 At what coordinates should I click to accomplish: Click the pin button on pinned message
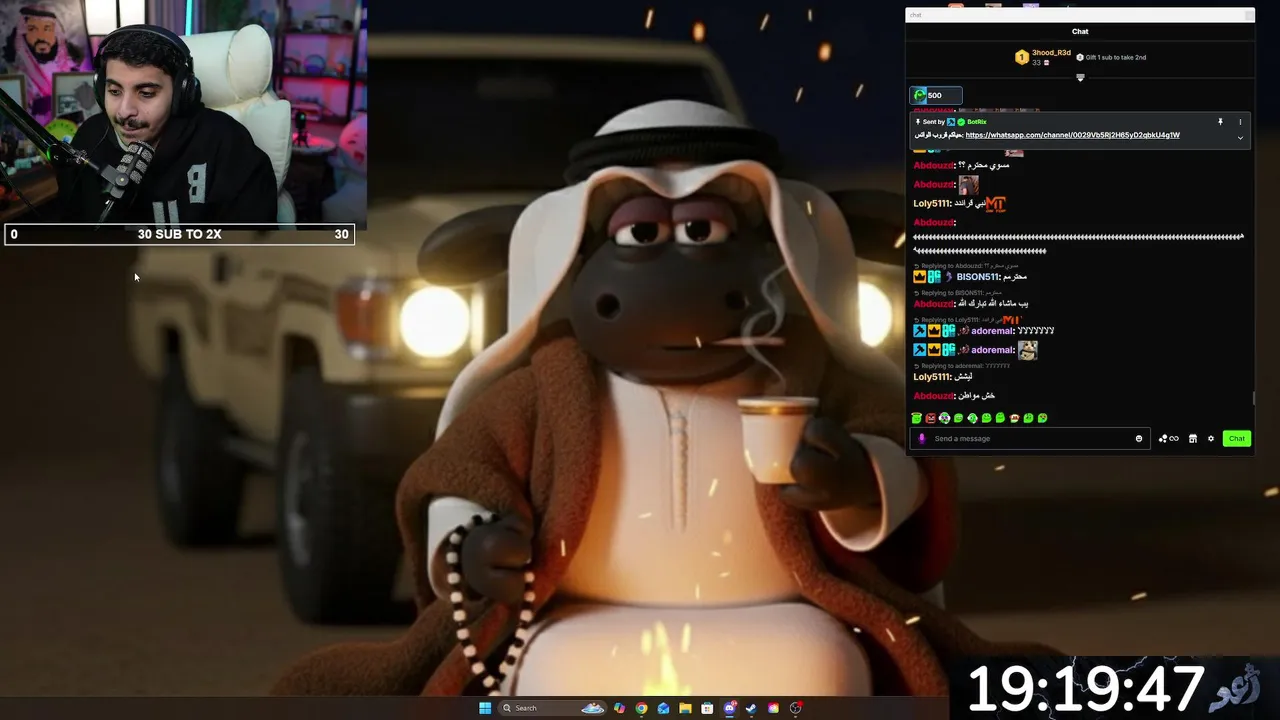pos(1220,122)
